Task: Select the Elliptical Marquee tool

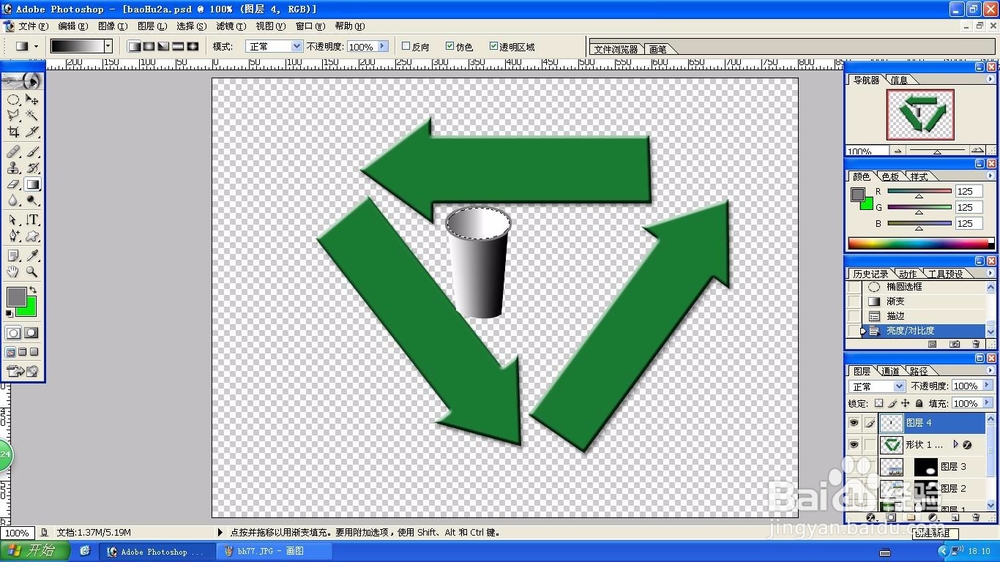Action: pyautogui.click(x=13, y=100)
